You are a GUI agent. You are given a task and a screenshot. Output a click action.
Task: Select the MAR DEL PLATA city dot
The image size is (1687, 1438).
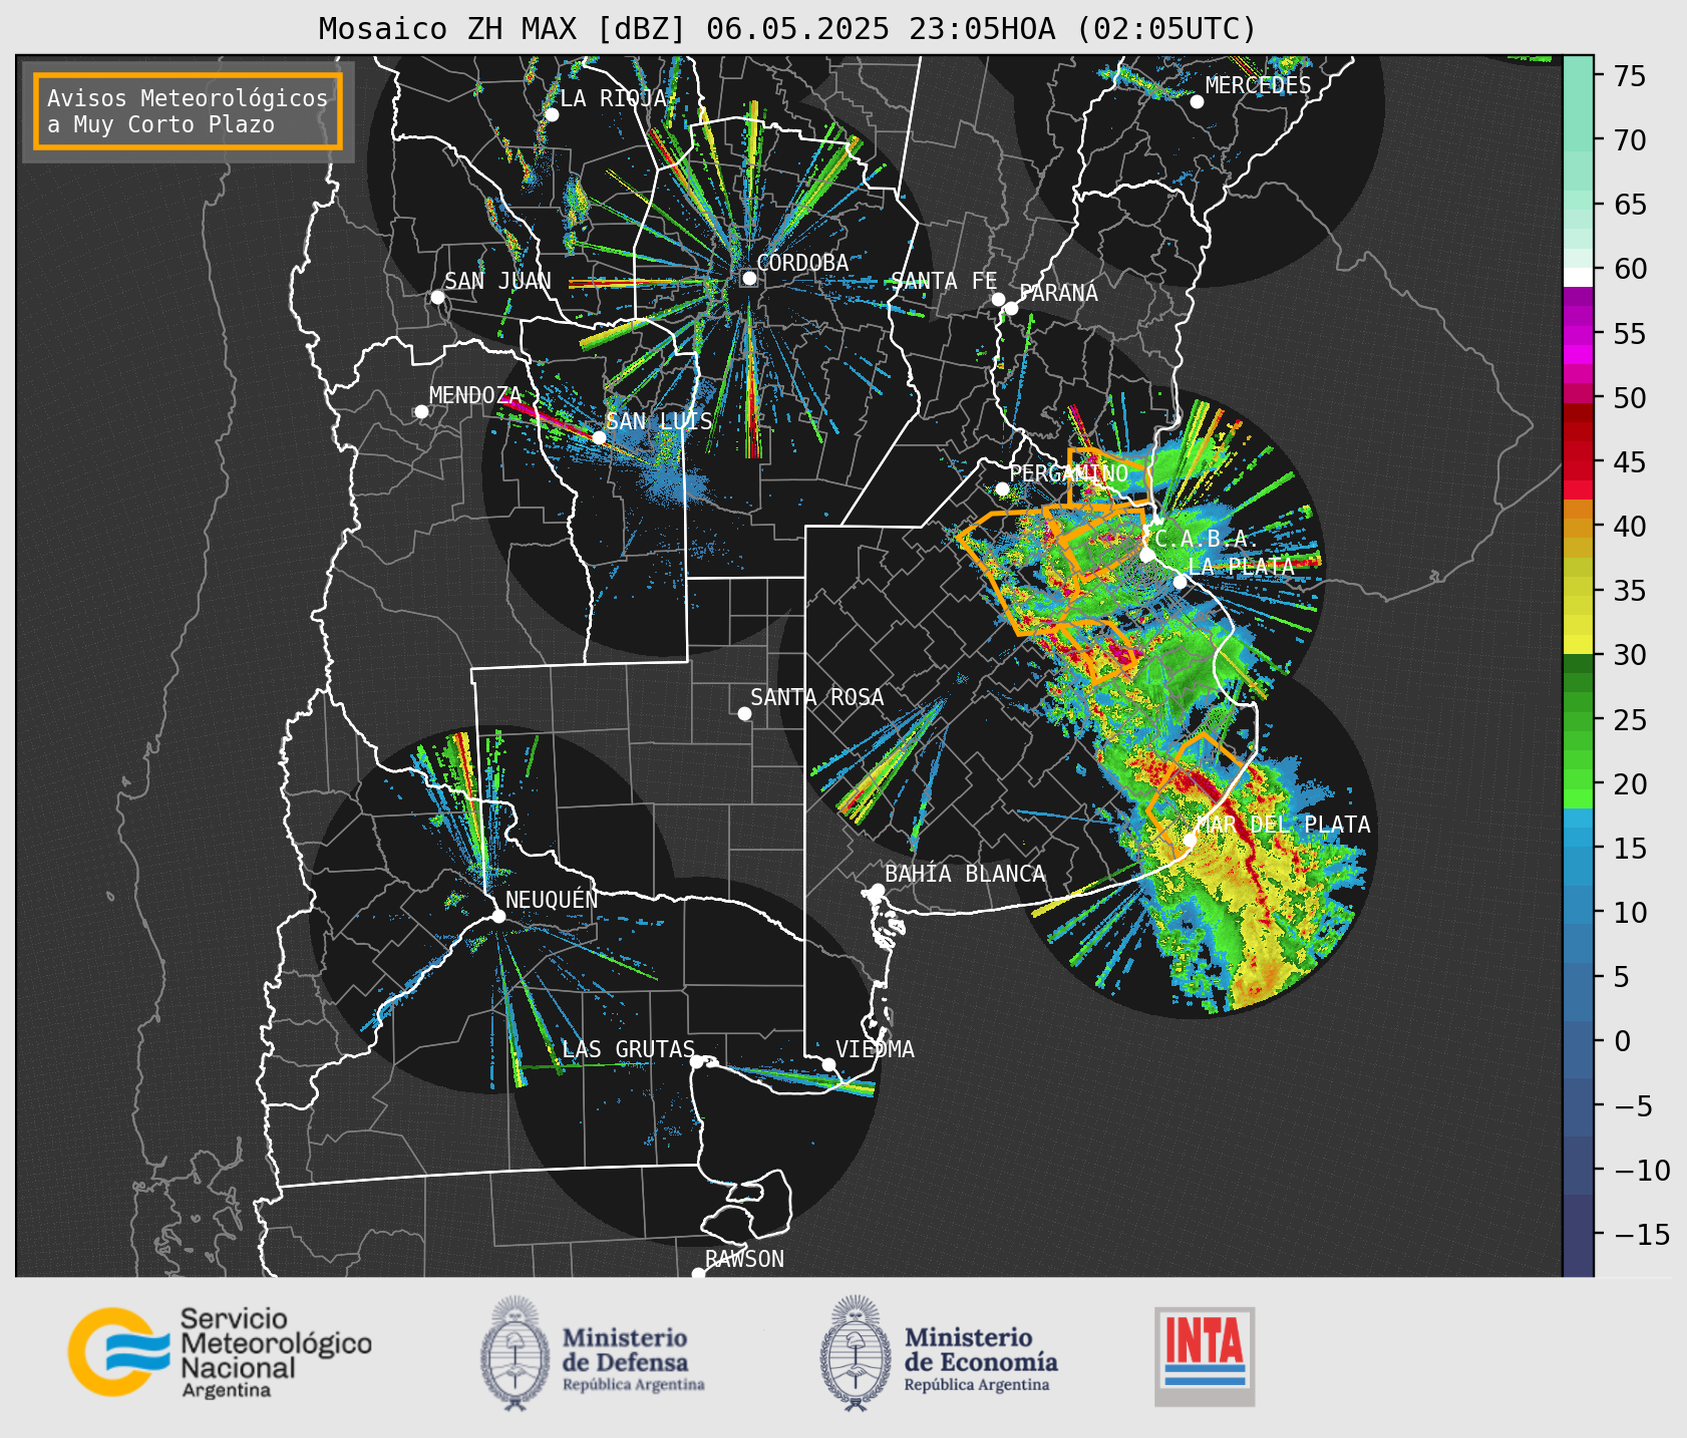coord(1190,840)
